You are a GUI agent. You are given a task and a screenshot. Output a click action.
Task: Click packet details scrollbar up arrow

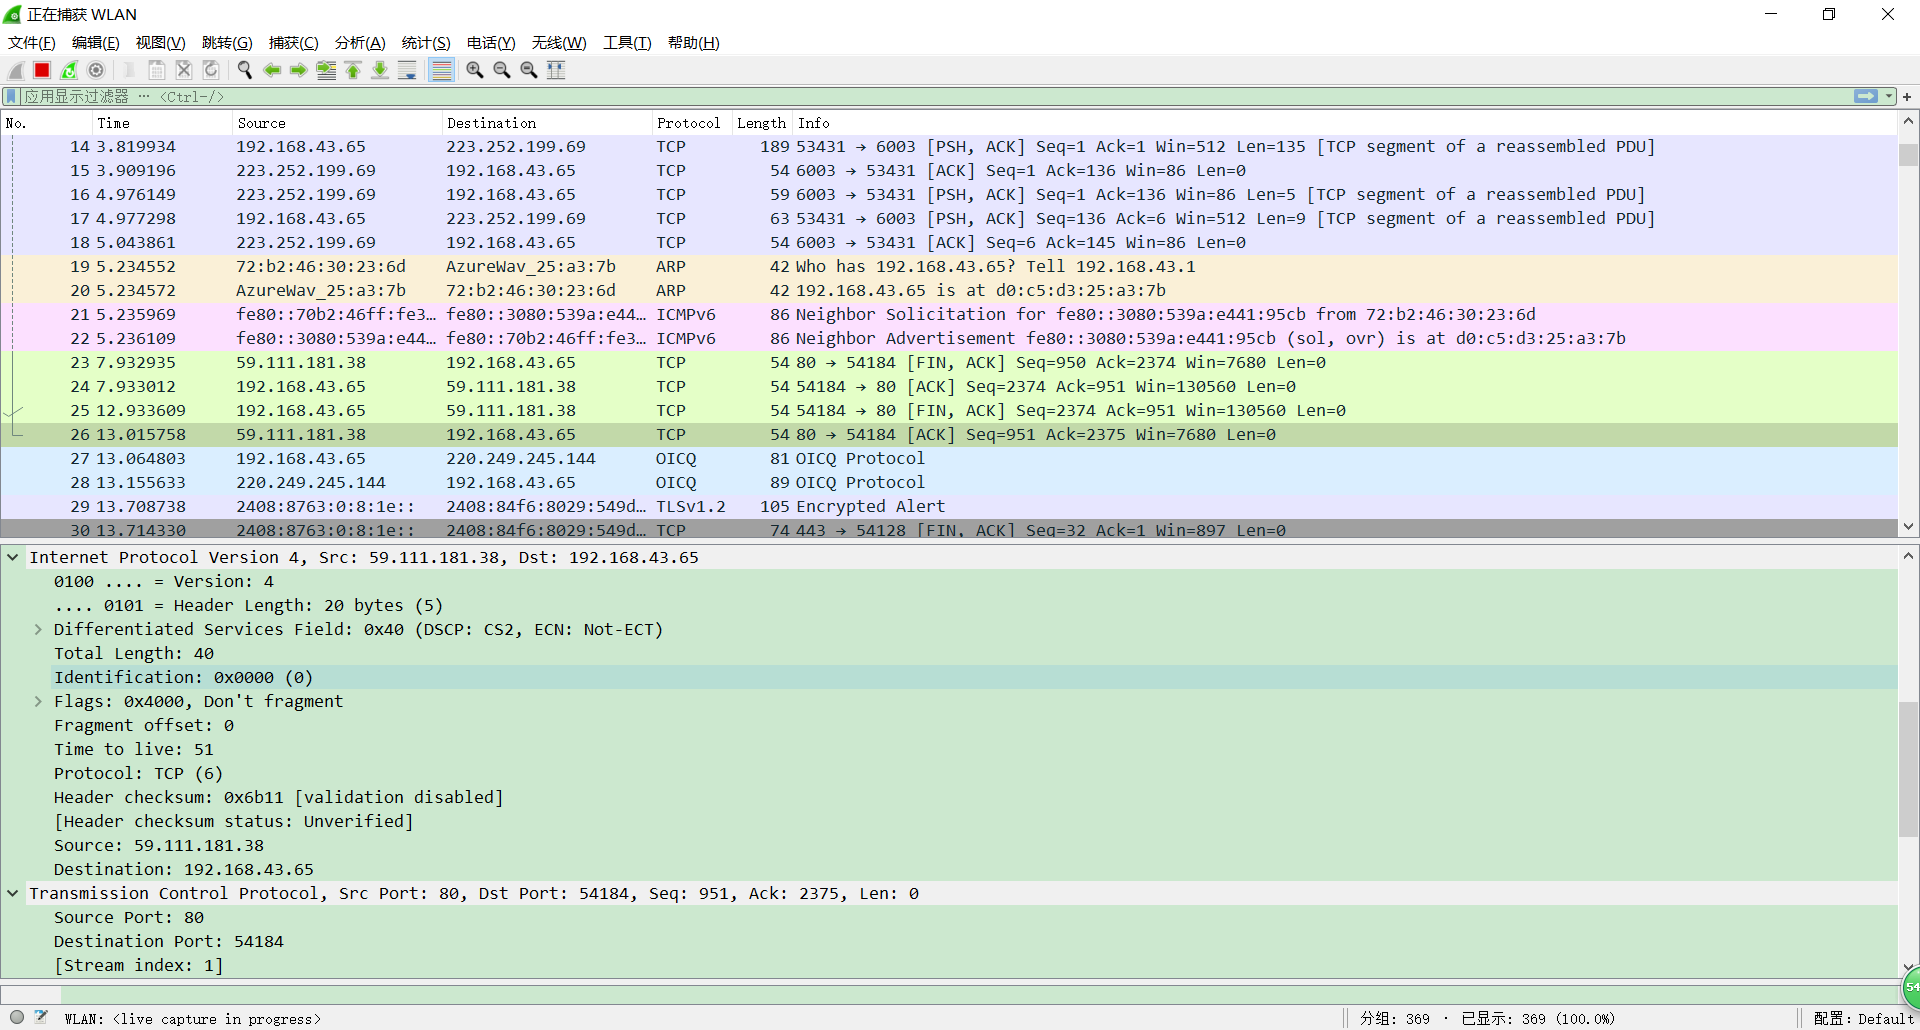coord(1908,556)
